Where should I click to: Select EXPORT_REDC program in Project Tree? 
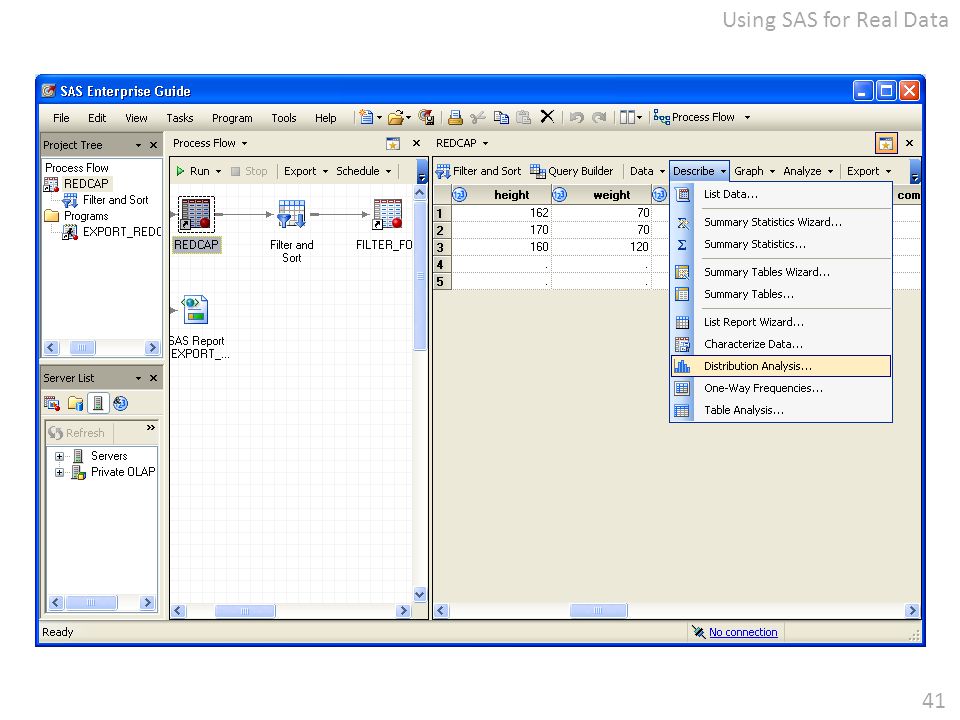click(x=112, y=232)
